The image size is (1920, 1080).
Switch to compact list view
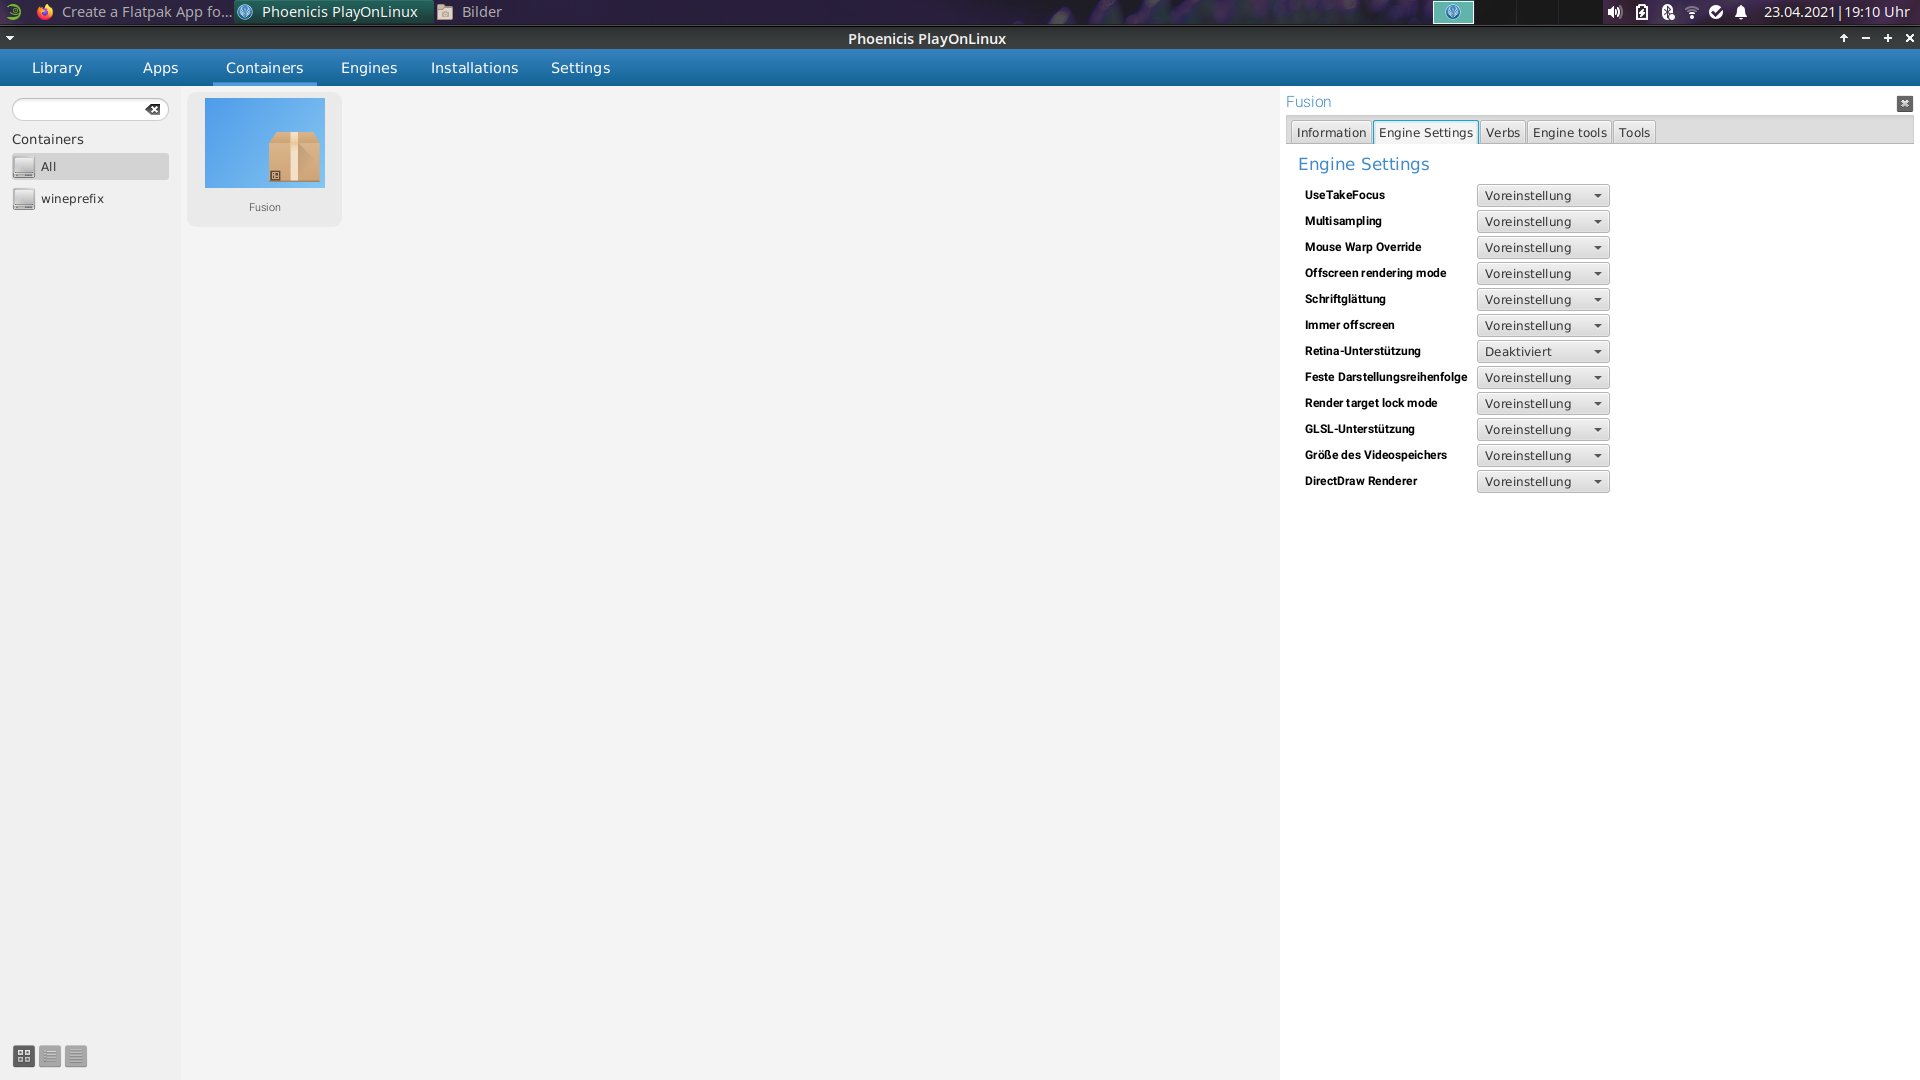[50, 1056]
